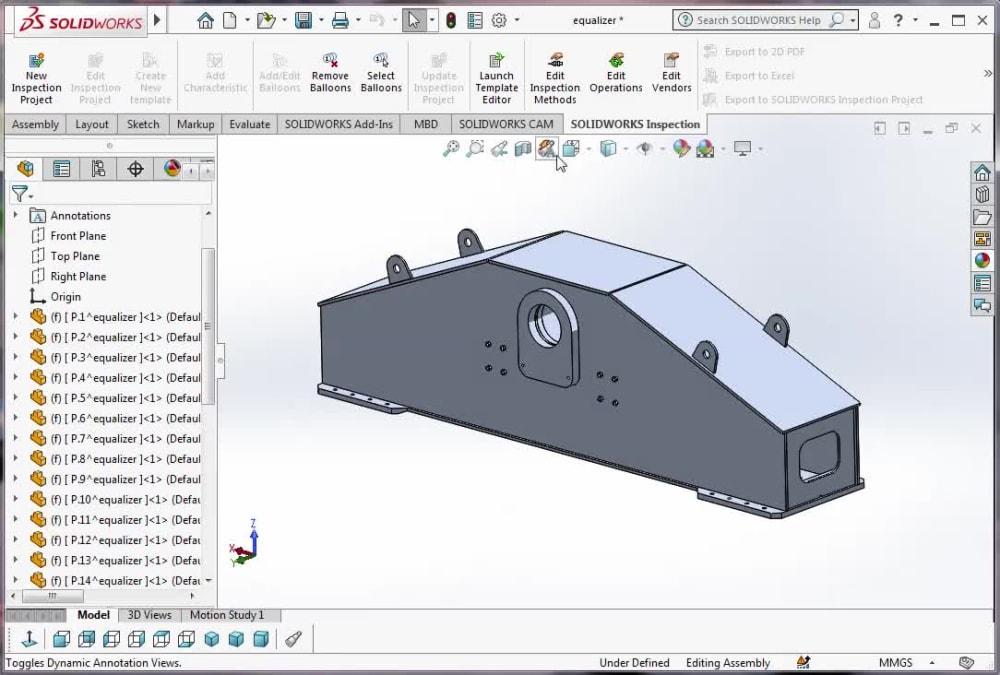Create a new document from toolbar
1000x675 pixels.
[230, 20]
